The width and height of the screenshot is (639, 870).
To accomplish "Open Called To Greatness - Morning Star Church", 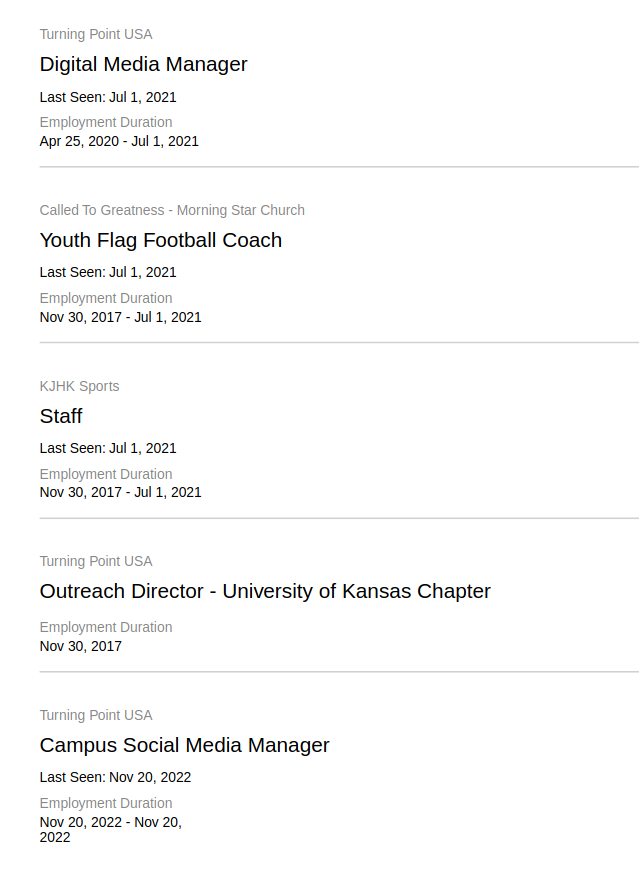I will (172, 210).
